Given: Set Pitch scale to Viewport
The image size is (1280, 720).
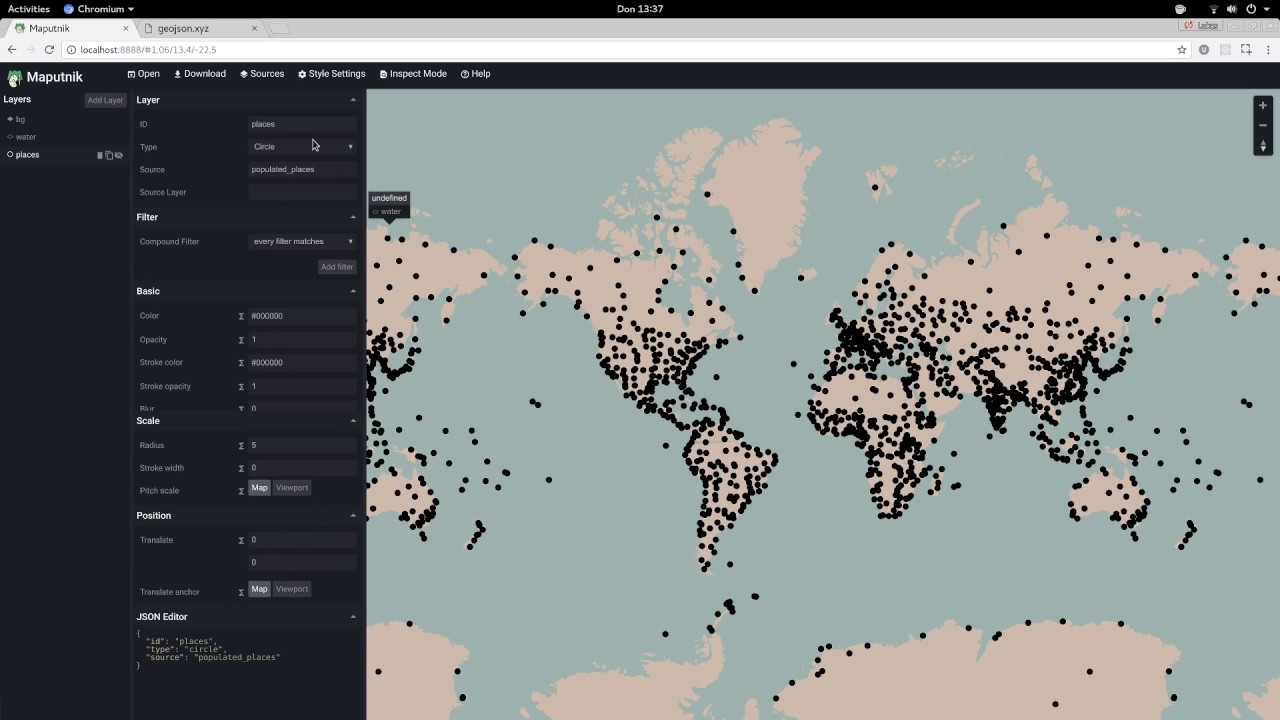Looking at the screenshot, I should point(292,488).
